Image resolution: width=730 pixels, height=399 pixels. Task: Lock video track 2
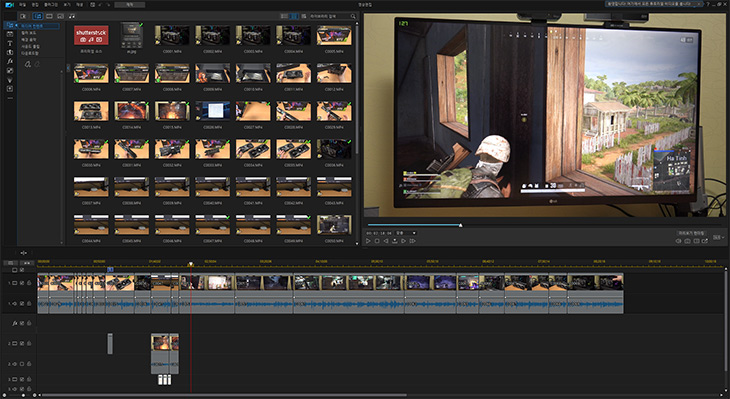[x=29, y=344]
